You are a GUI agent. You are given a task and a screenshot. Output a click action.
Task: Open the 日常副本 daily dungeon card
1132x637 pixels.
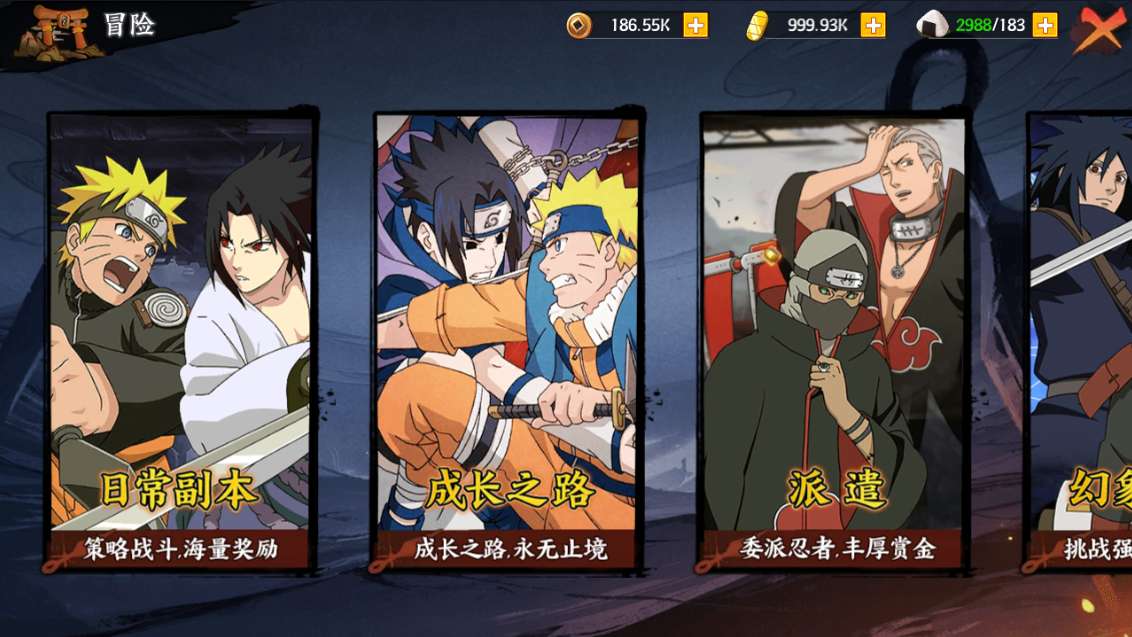pyautogui.click(x=180, y=341)
